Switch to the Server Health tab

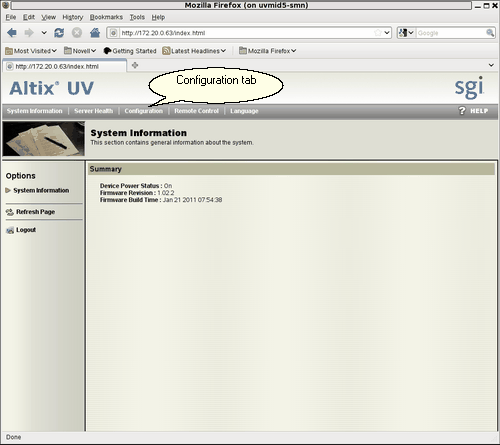(x=94, y=111)
